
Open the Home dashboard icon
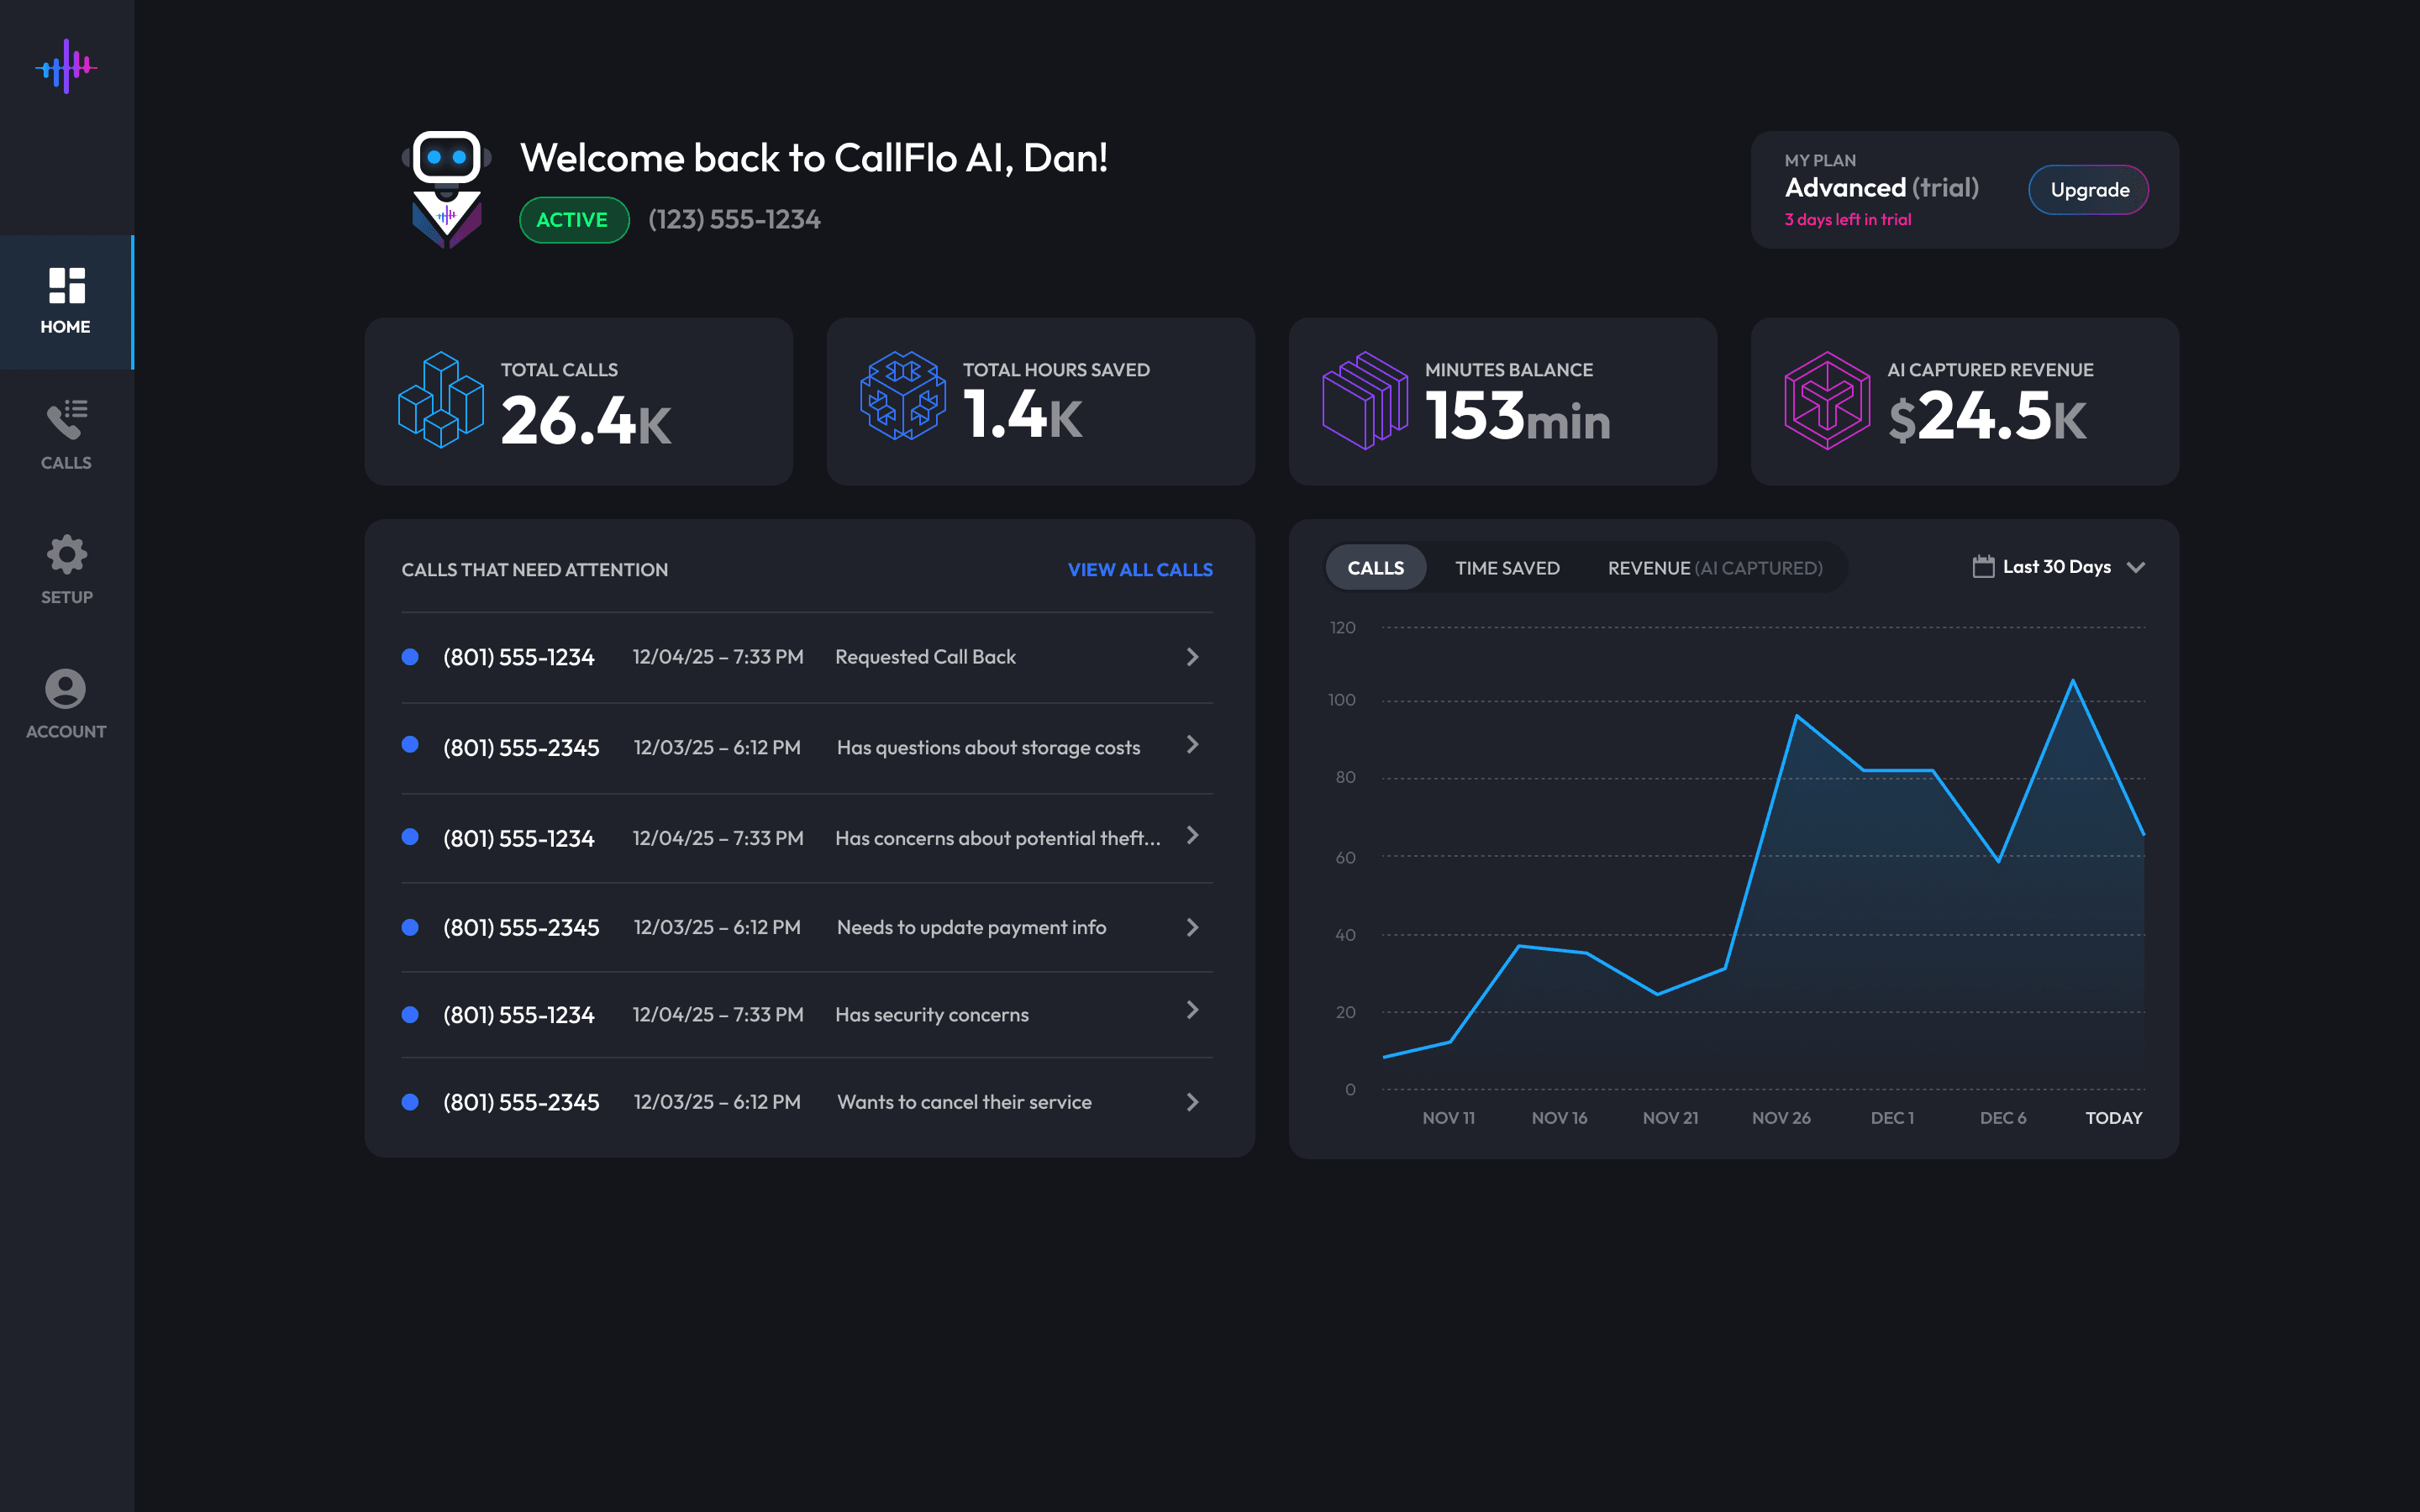point(66,285)
